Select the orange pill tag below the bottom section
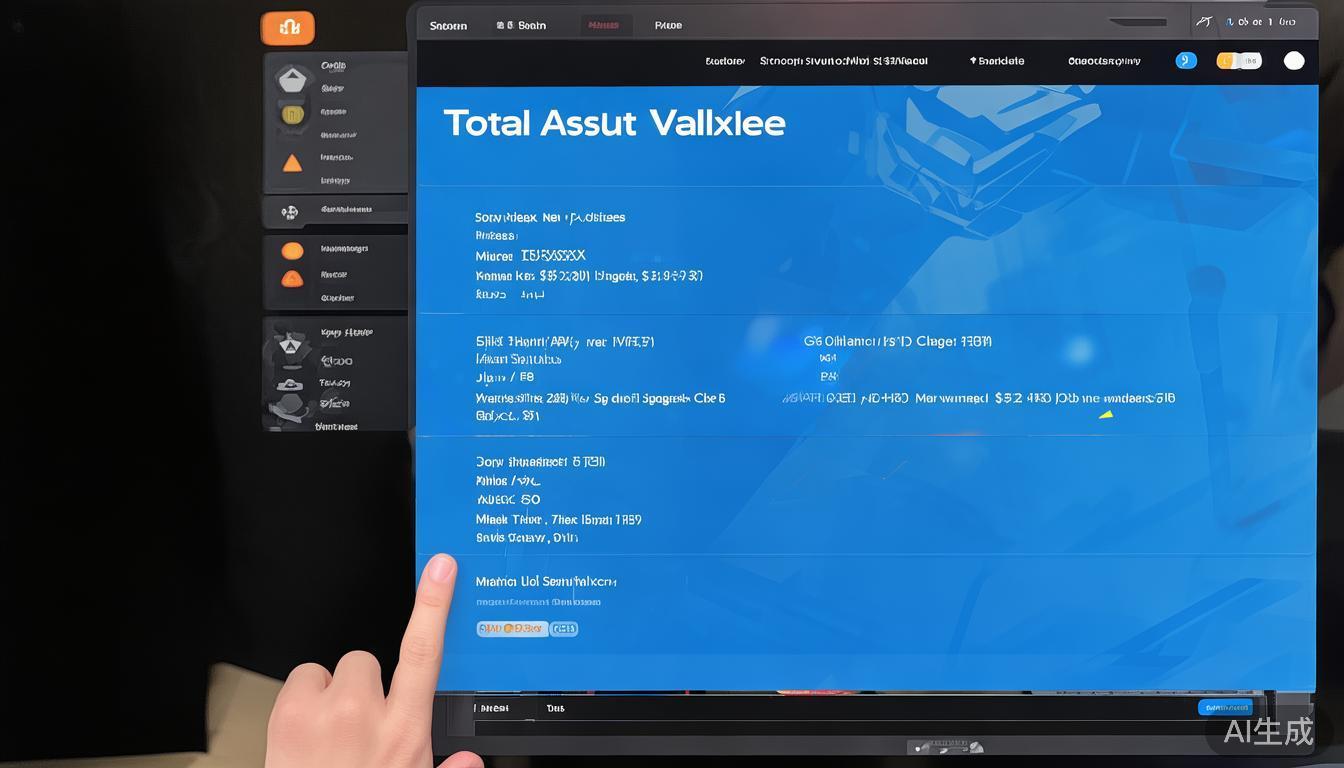Image resolution: width=1344 pixels, height=768 pixels. tap(511, 629)
